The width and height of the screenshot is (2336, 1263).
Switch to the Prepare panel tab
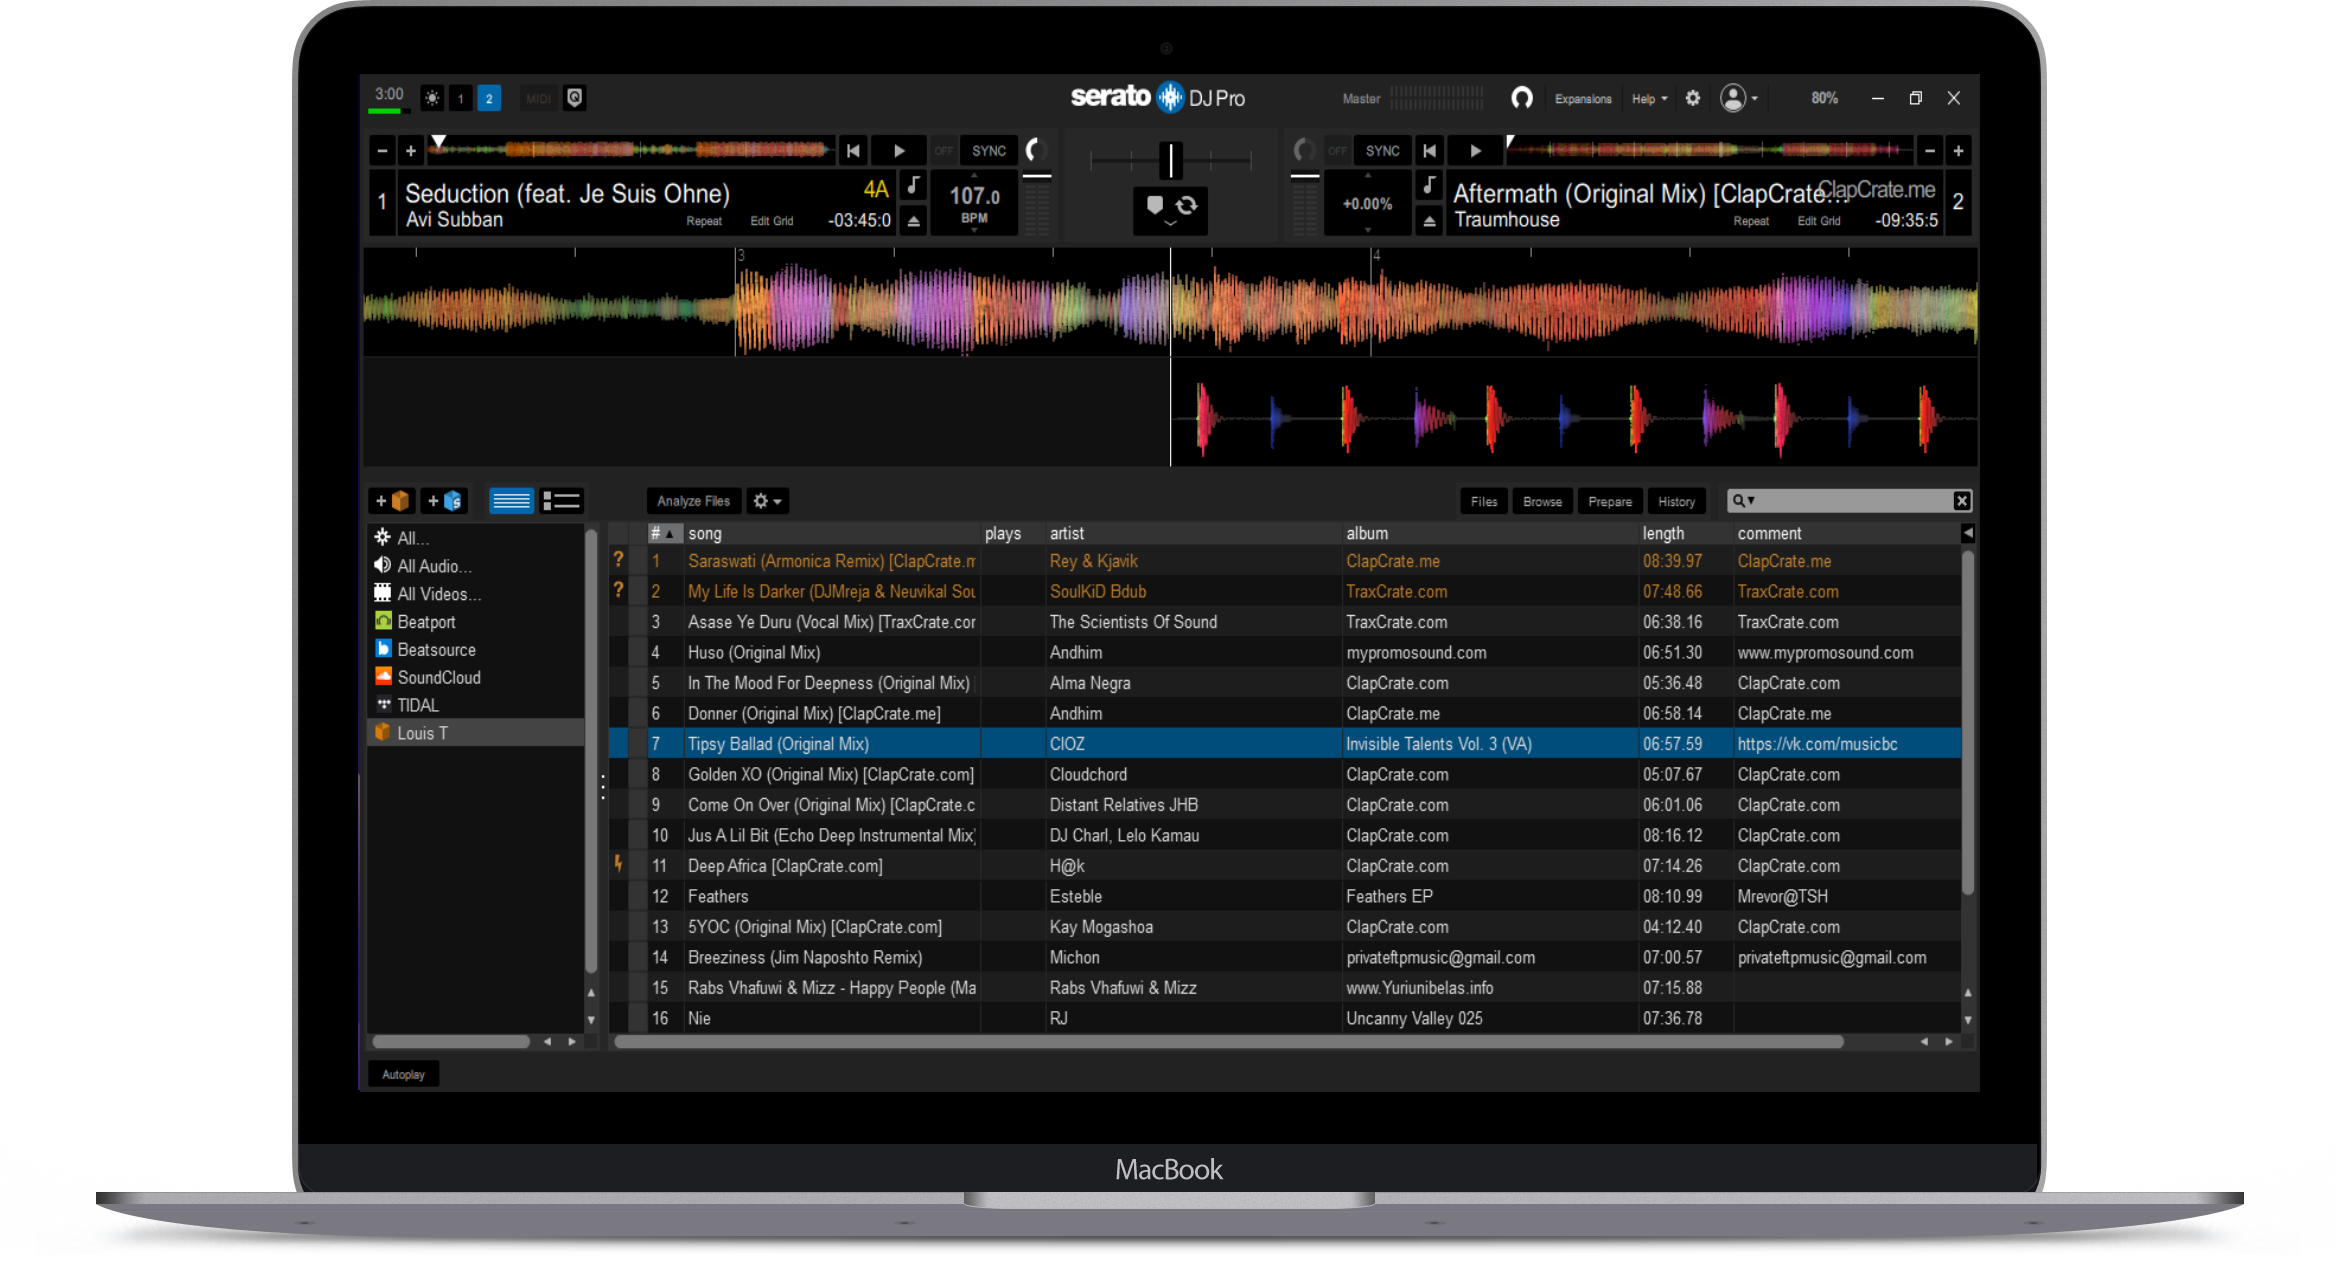click(x=1609, y=502)
